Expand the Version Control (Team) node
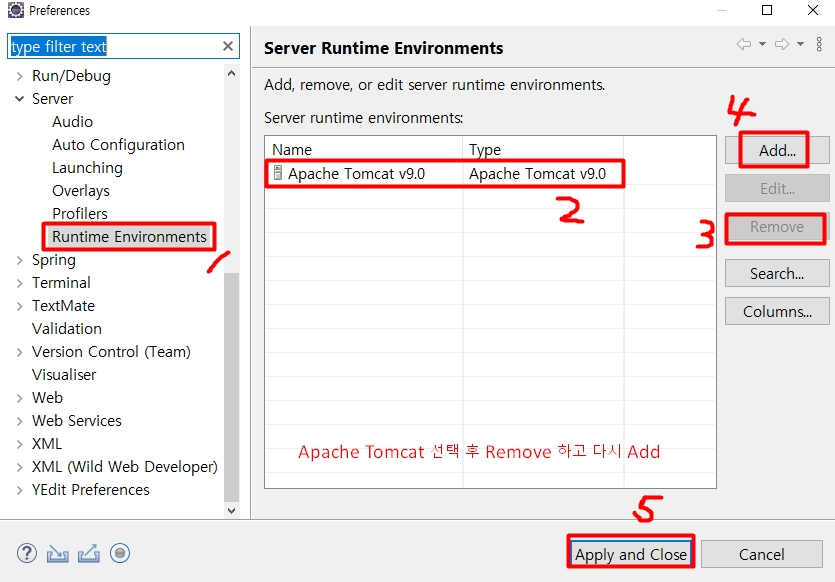 (20, 352)
